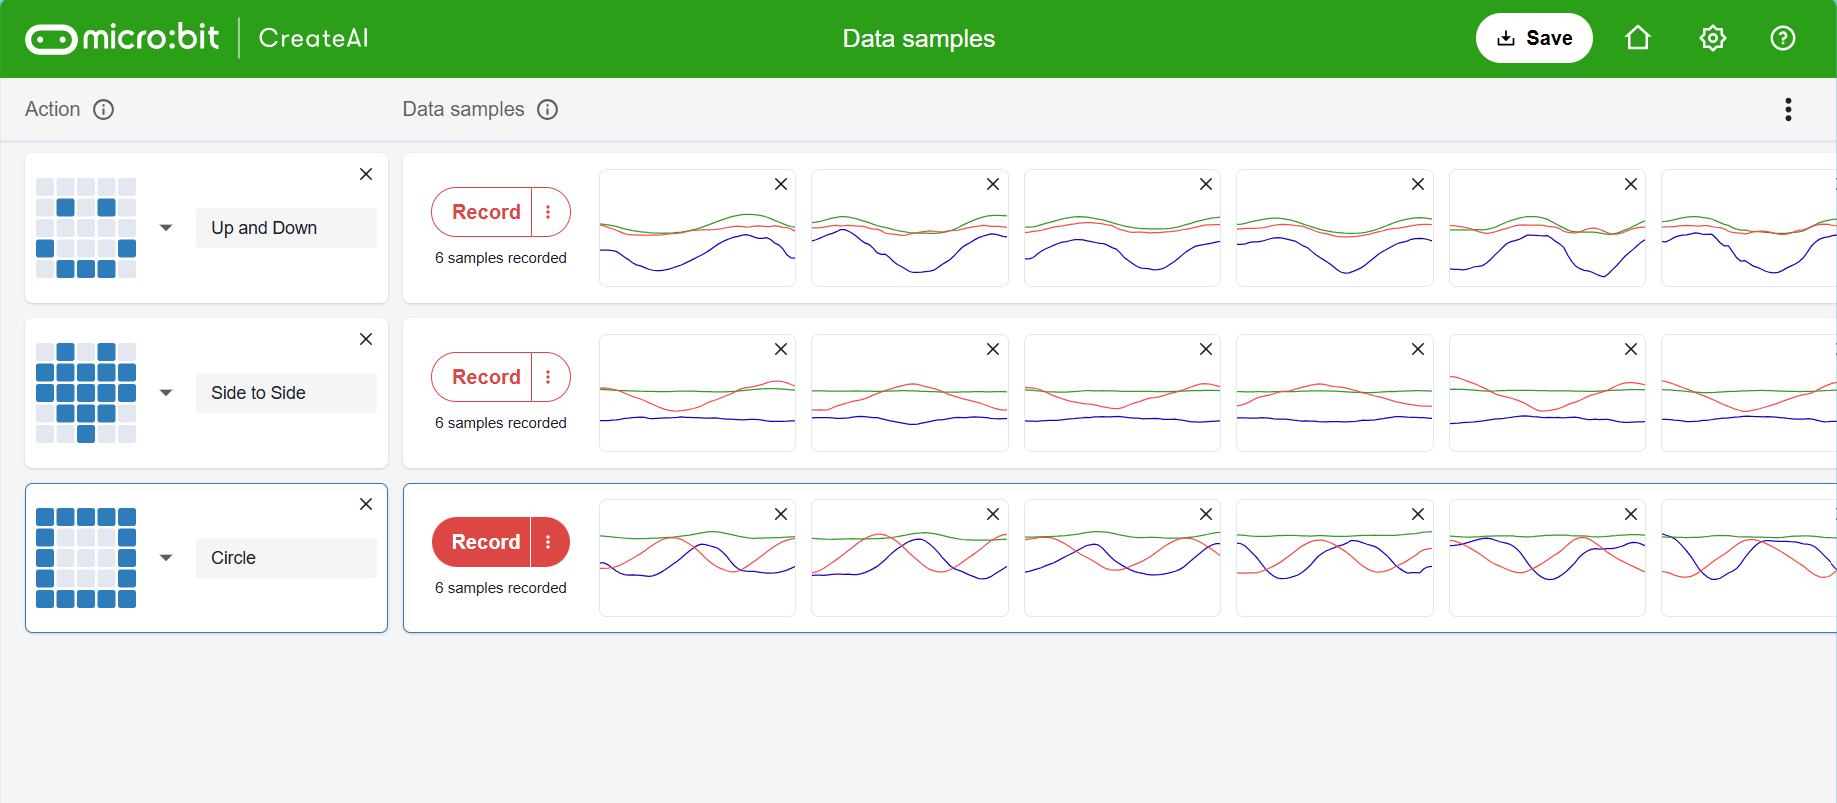Click the Save button
1837x803 pixels.
pyautogui.click(x=1533, y=38)
